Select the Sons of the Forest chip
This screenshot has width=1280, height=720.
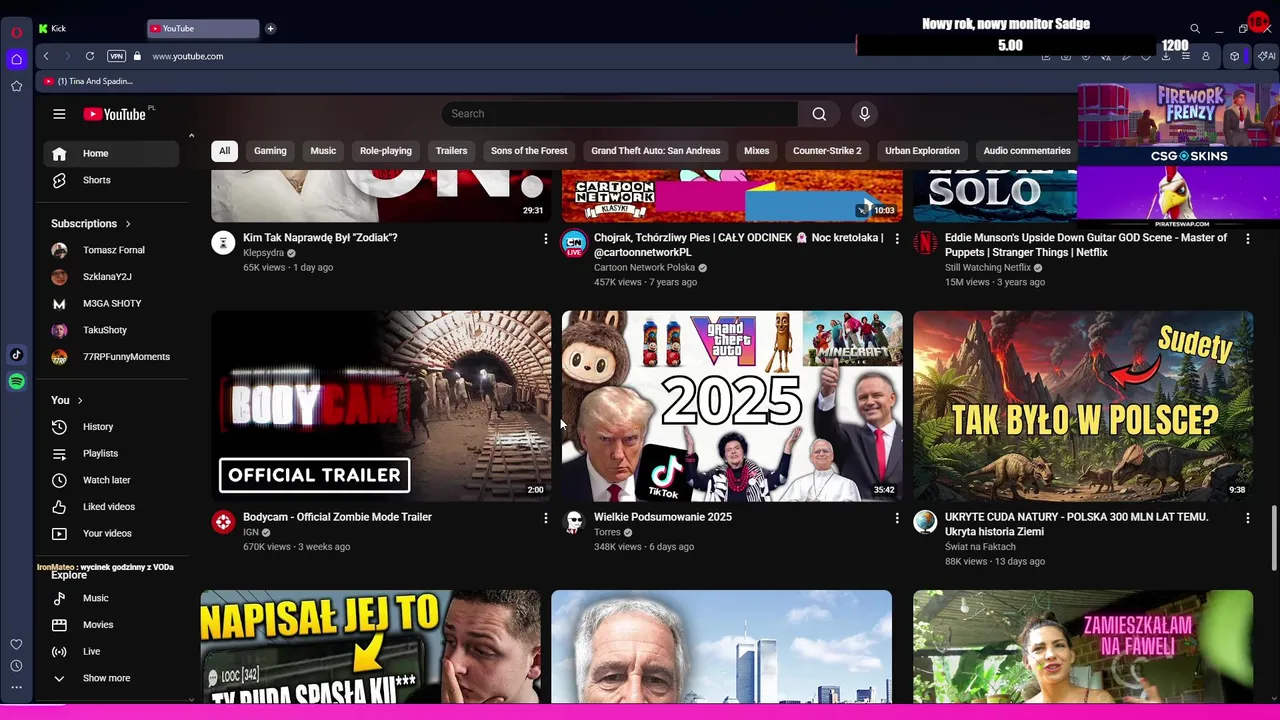(x=529, y=151)
